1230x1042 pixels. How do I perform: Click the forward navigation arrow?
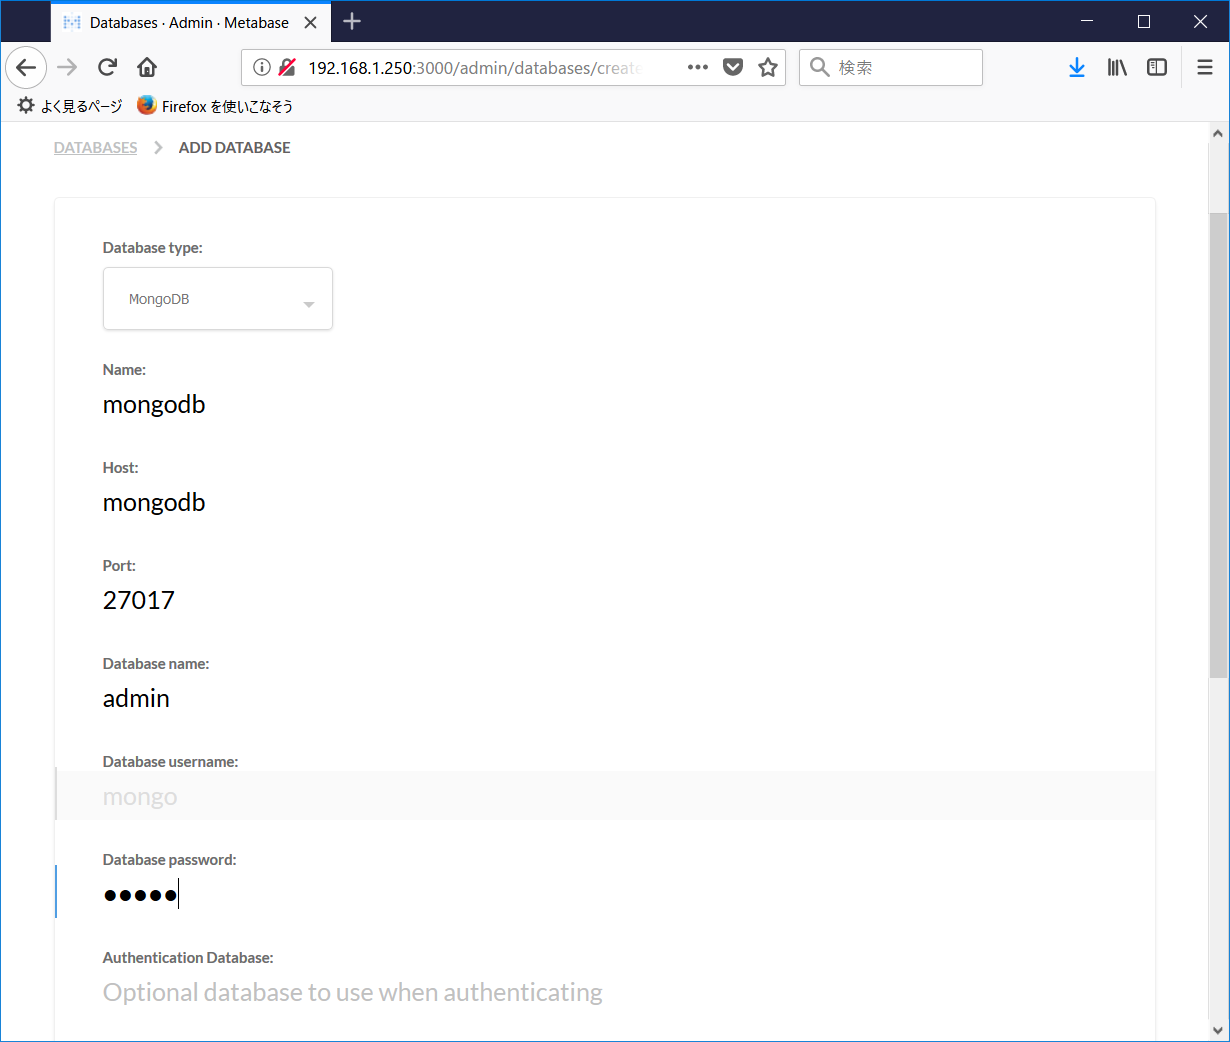coord(66,67)
